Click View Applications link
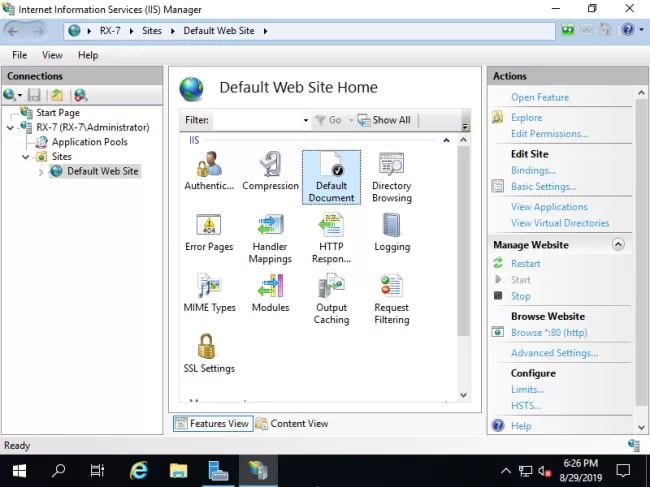Image resolution: width=650 pixels, height=487 pixels. [549, 207]
